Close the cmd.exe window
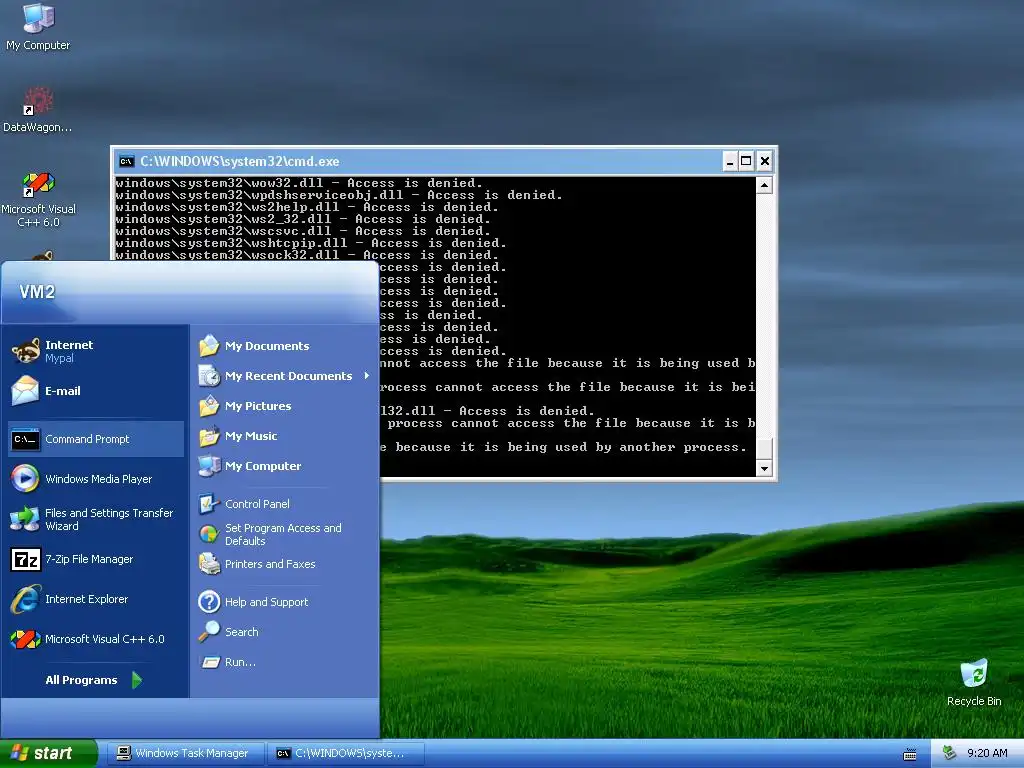1024x768 pixels. click(765, 161)
